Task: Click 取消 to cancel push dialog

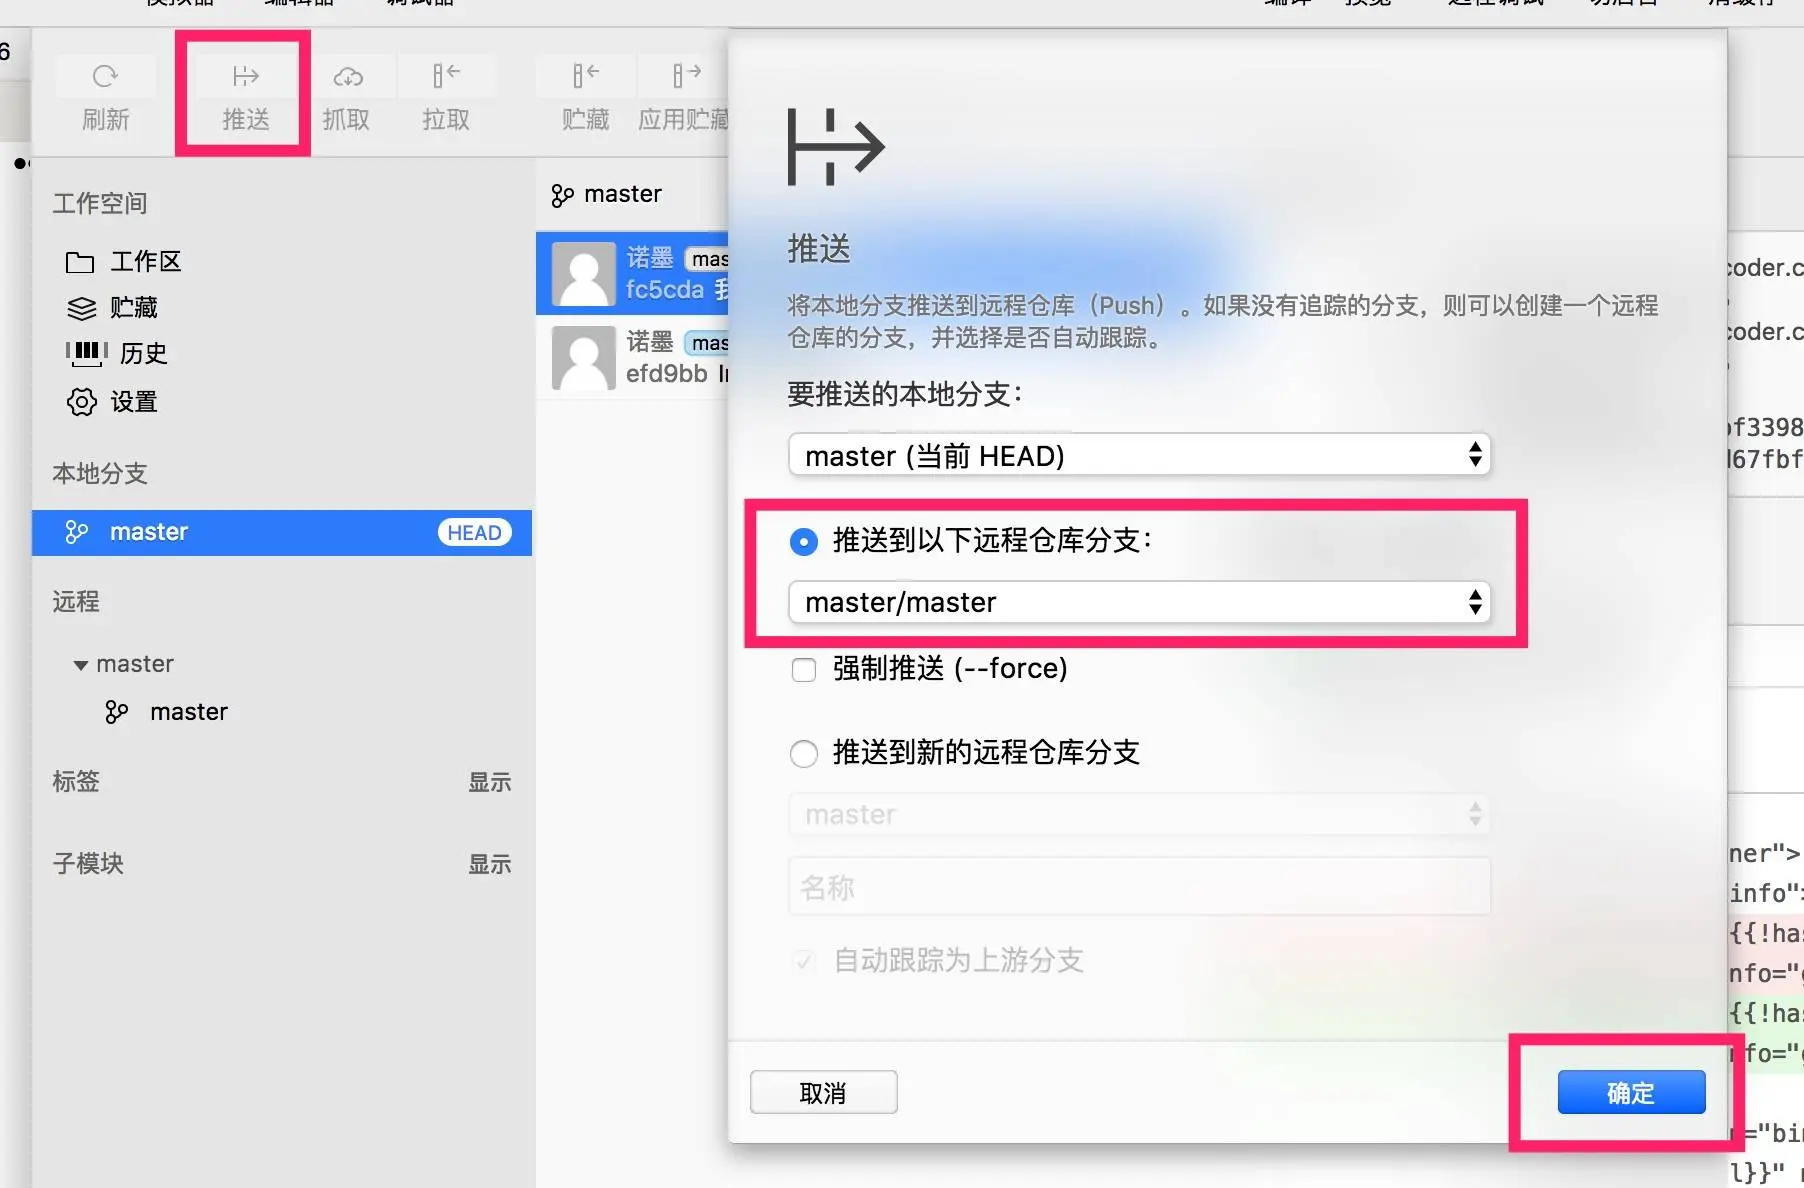Action: (x=823, y=1092)
